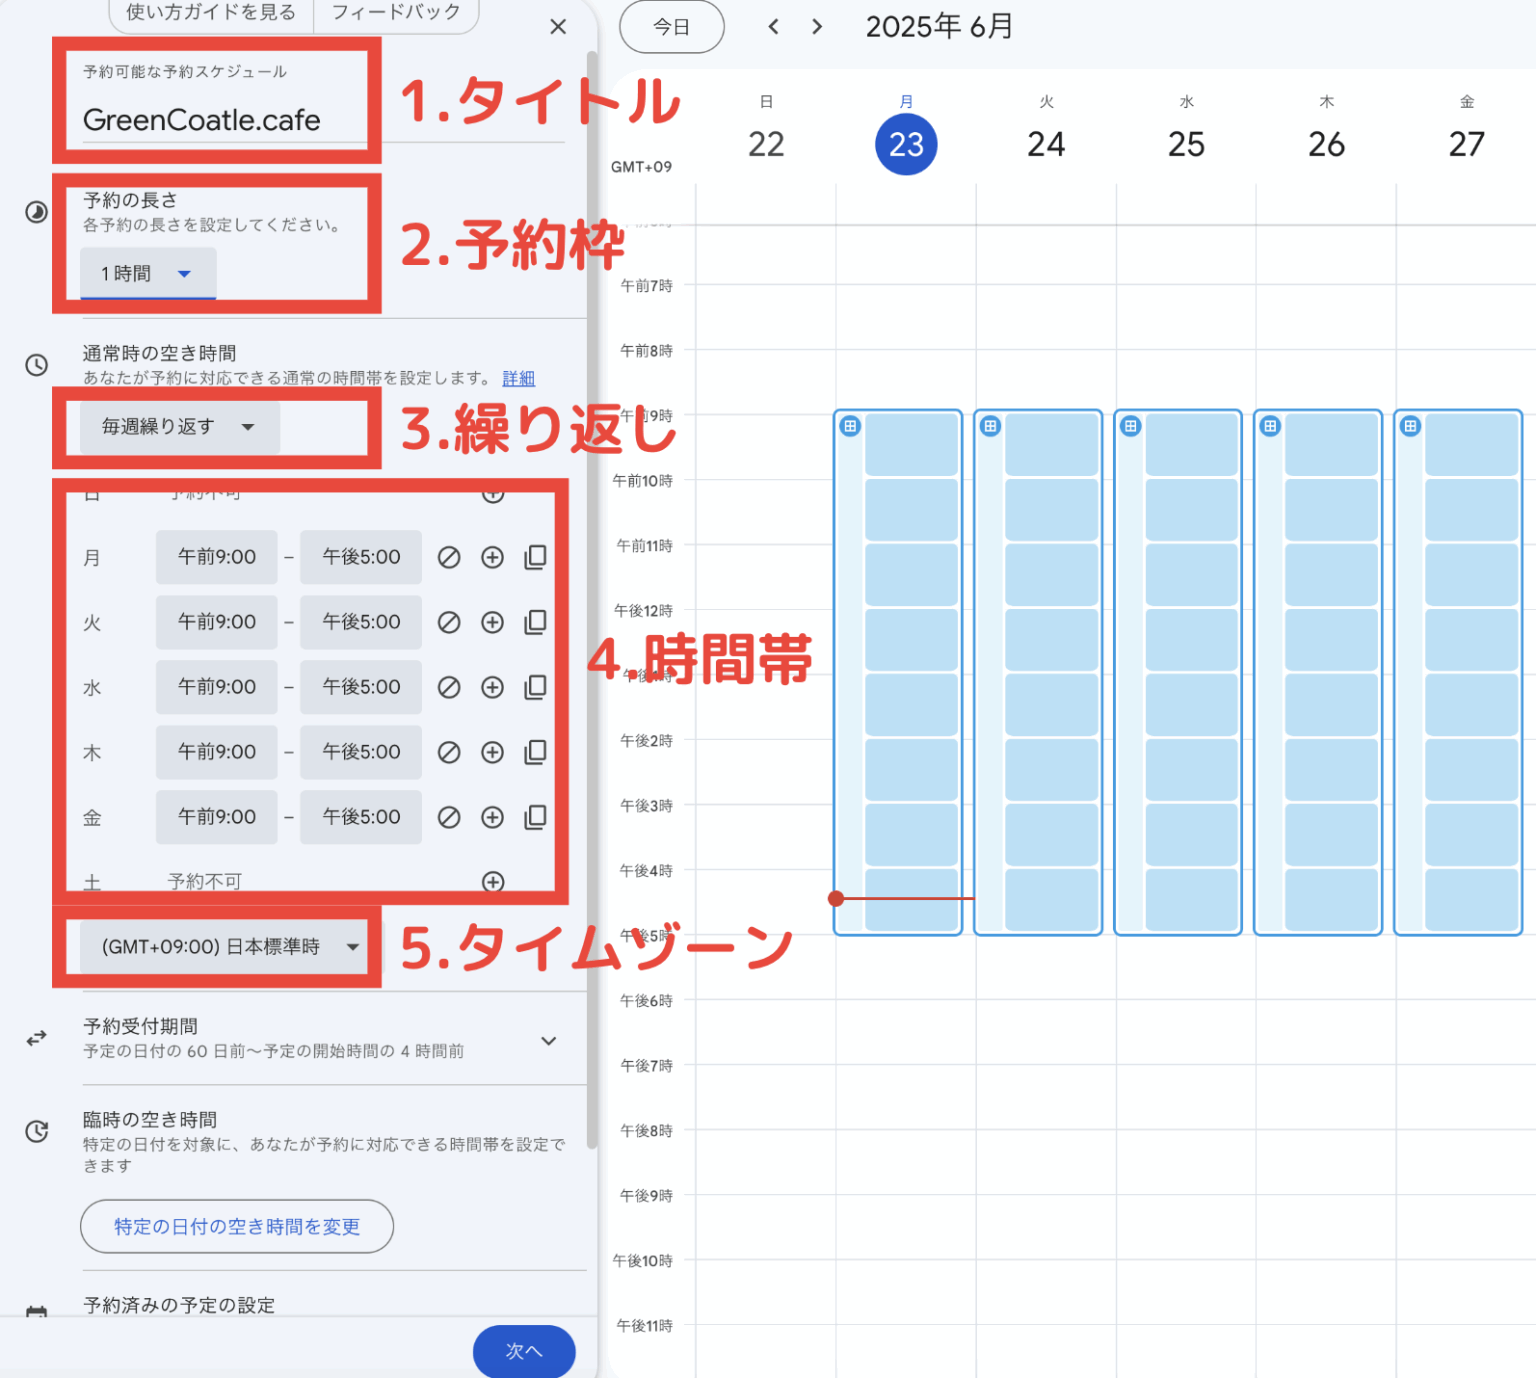Mark Monday as unavailable with the slash icon
Screen dimensions: 1536x1378
click(449, 558)
